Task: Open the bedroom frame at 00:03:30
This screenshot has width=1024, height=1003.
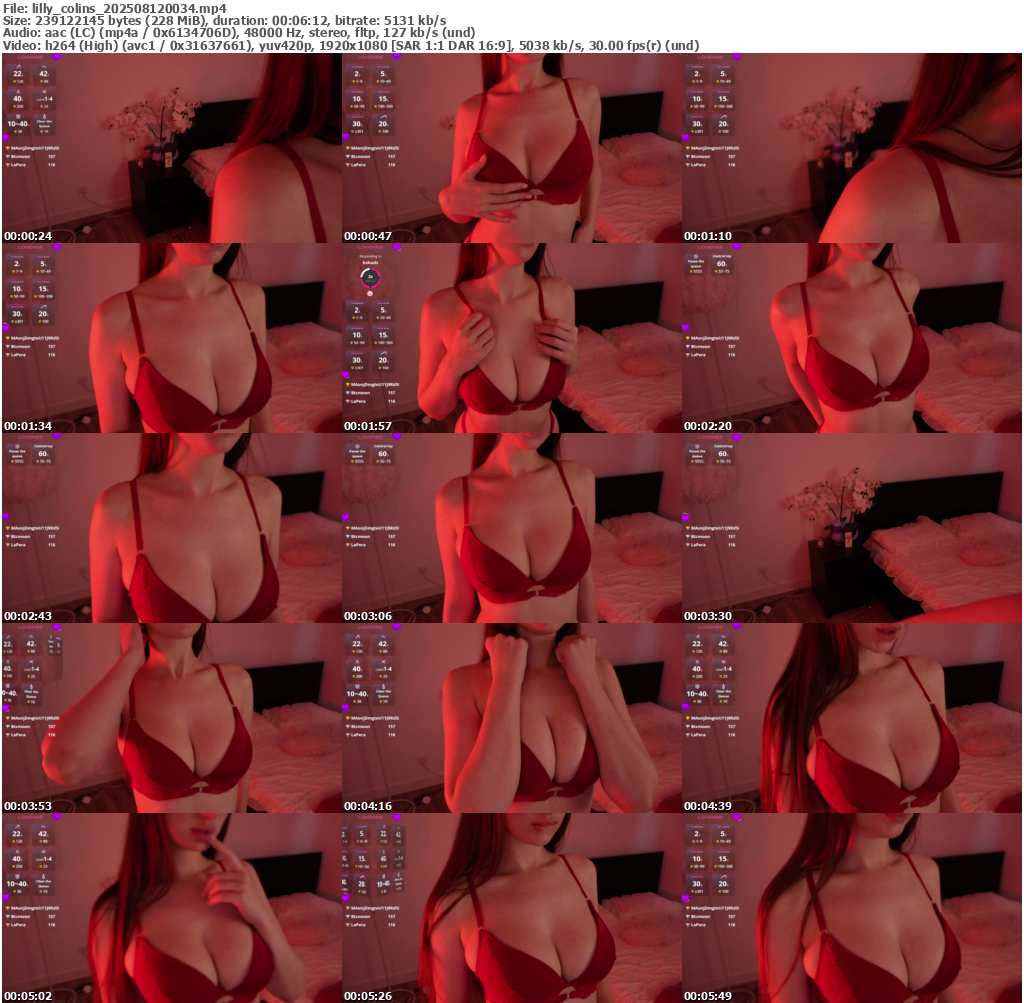Action: click(x=852, y=528)
